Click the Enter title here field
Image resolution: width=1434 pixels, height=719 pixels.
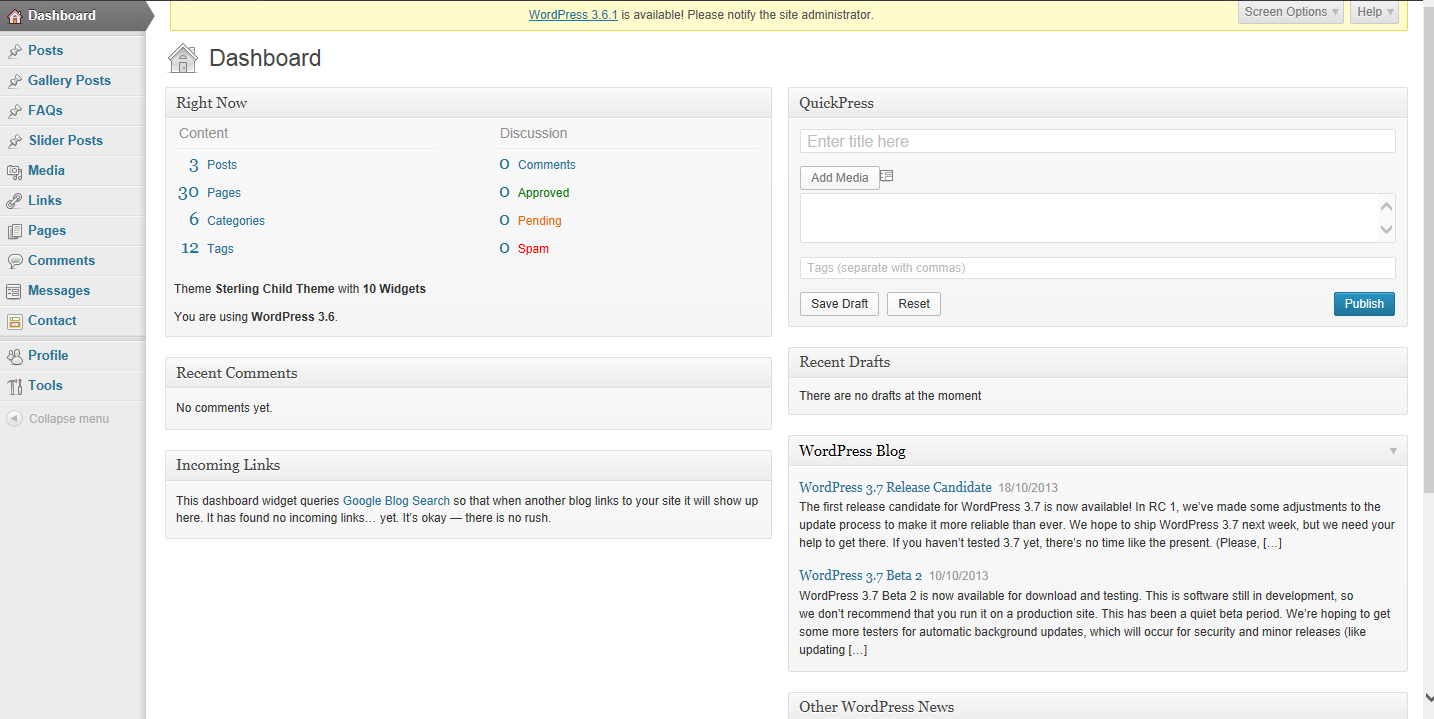click(1097, 141)
